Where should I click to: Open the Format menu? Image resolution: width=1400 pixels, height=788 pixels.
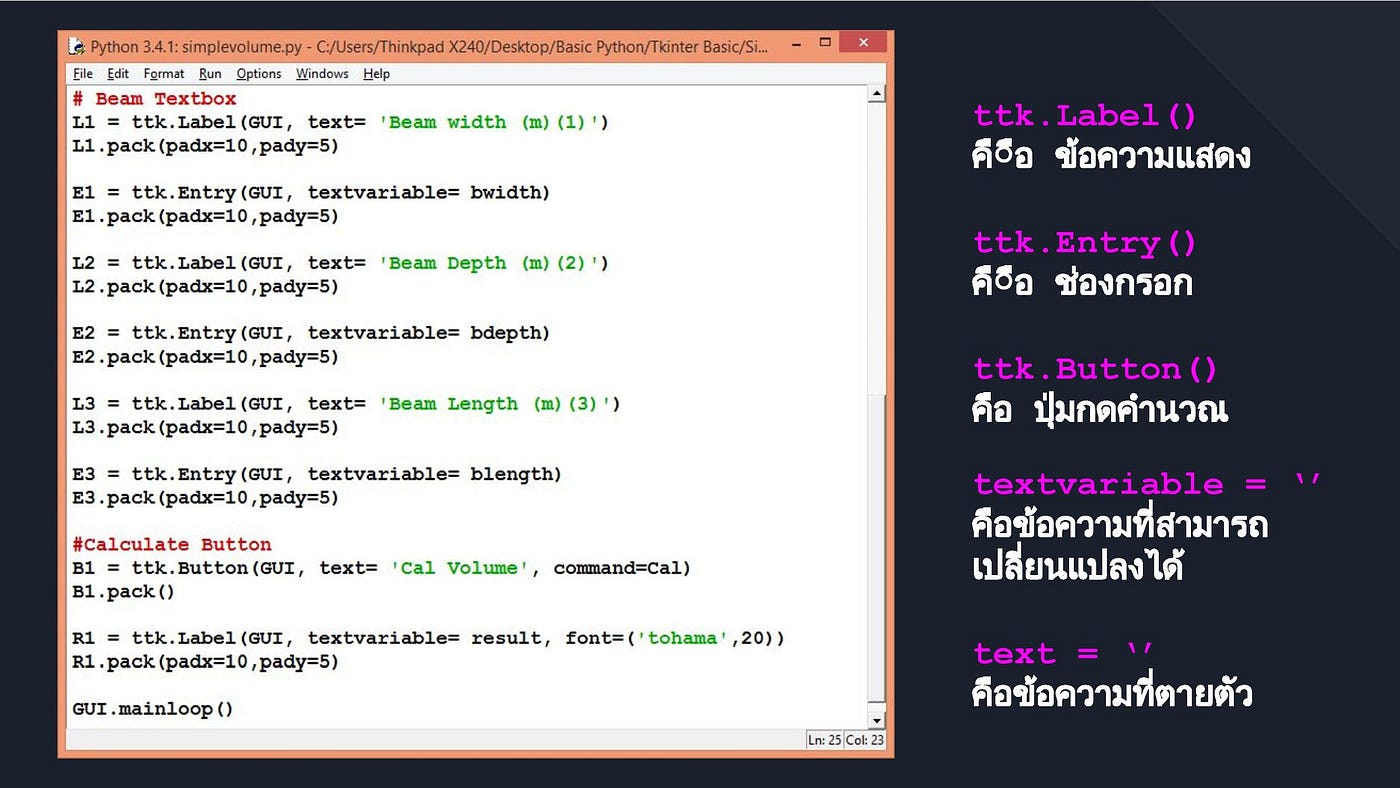163,73
